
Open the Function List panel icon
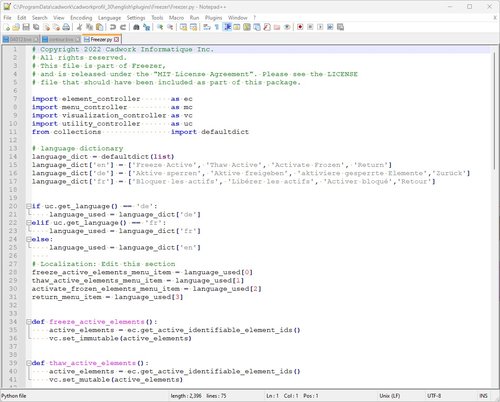coord(267,27)
